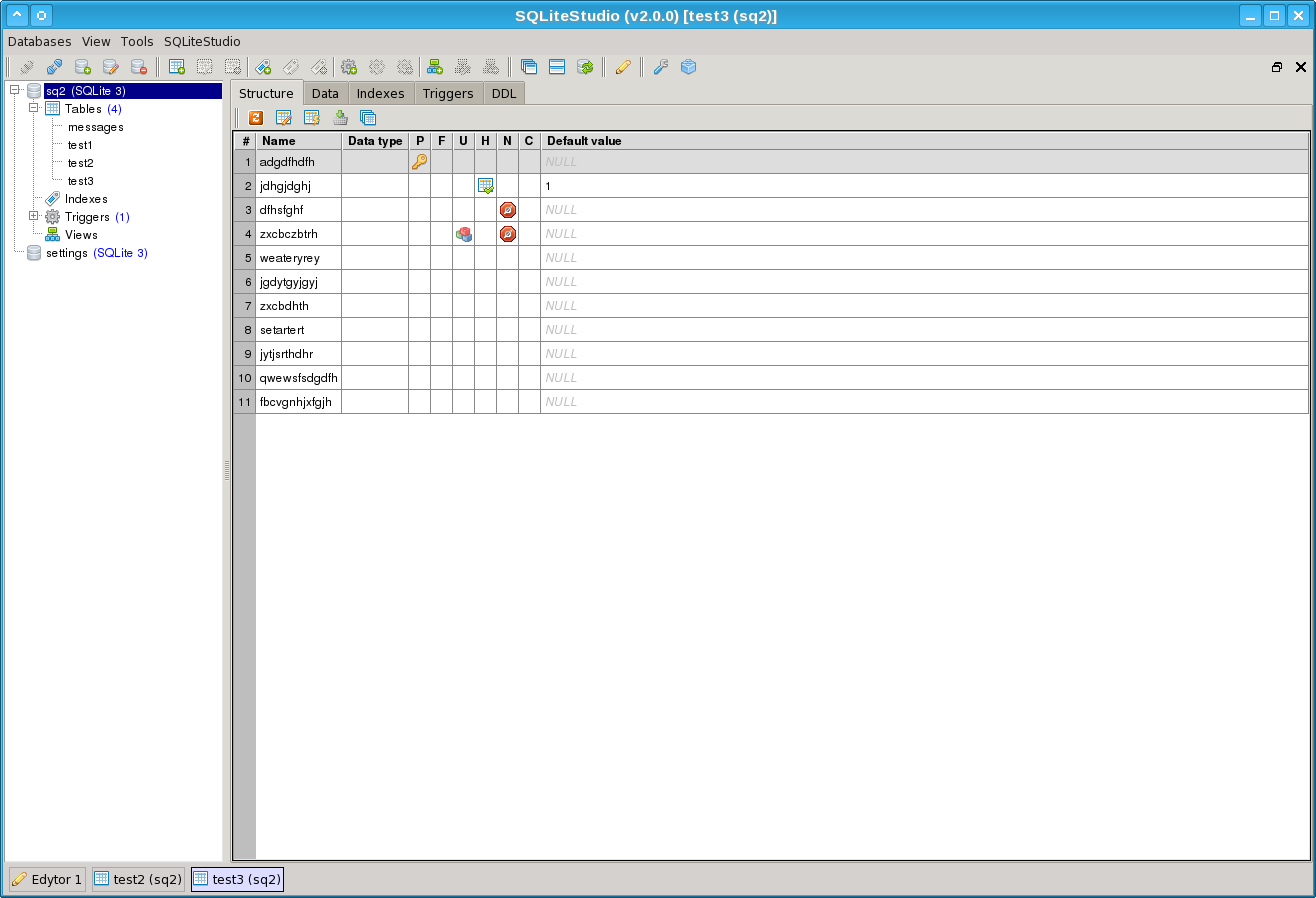Click the qwewsfsdgdfh column name cell

click(x=299, y=377)
